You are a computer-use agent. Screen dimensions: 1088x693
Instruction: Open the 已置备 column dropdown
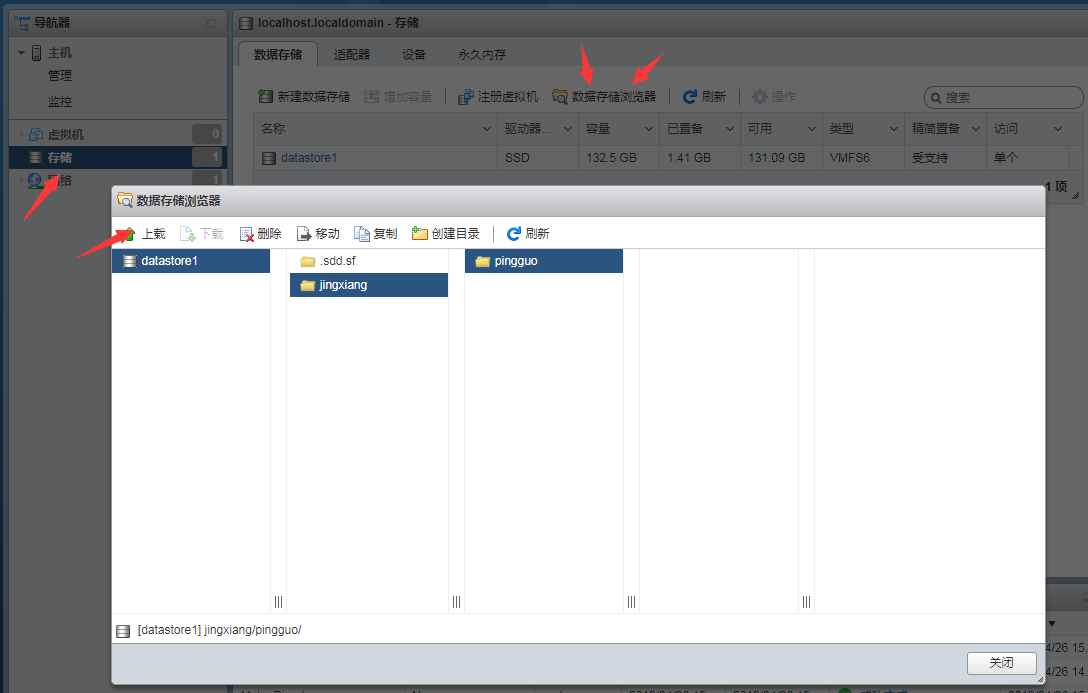point(730,129)
